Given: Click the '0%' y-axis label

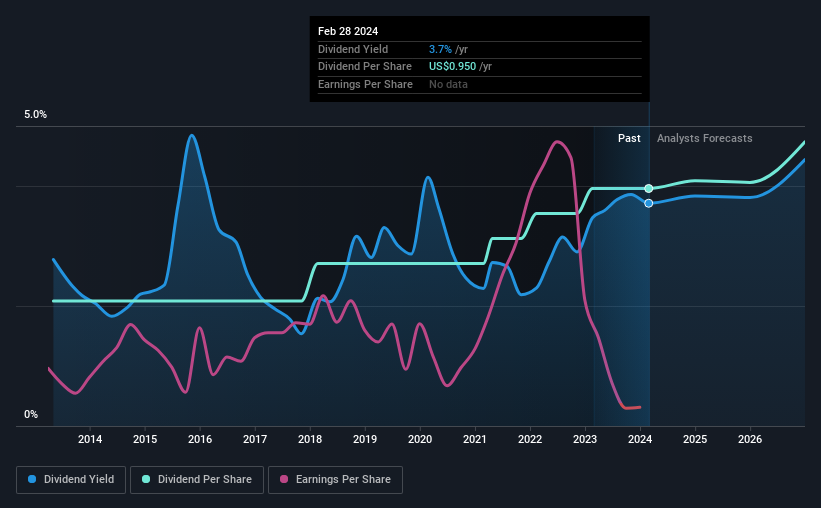Looking at the screenshot, I should click(31, 415).
